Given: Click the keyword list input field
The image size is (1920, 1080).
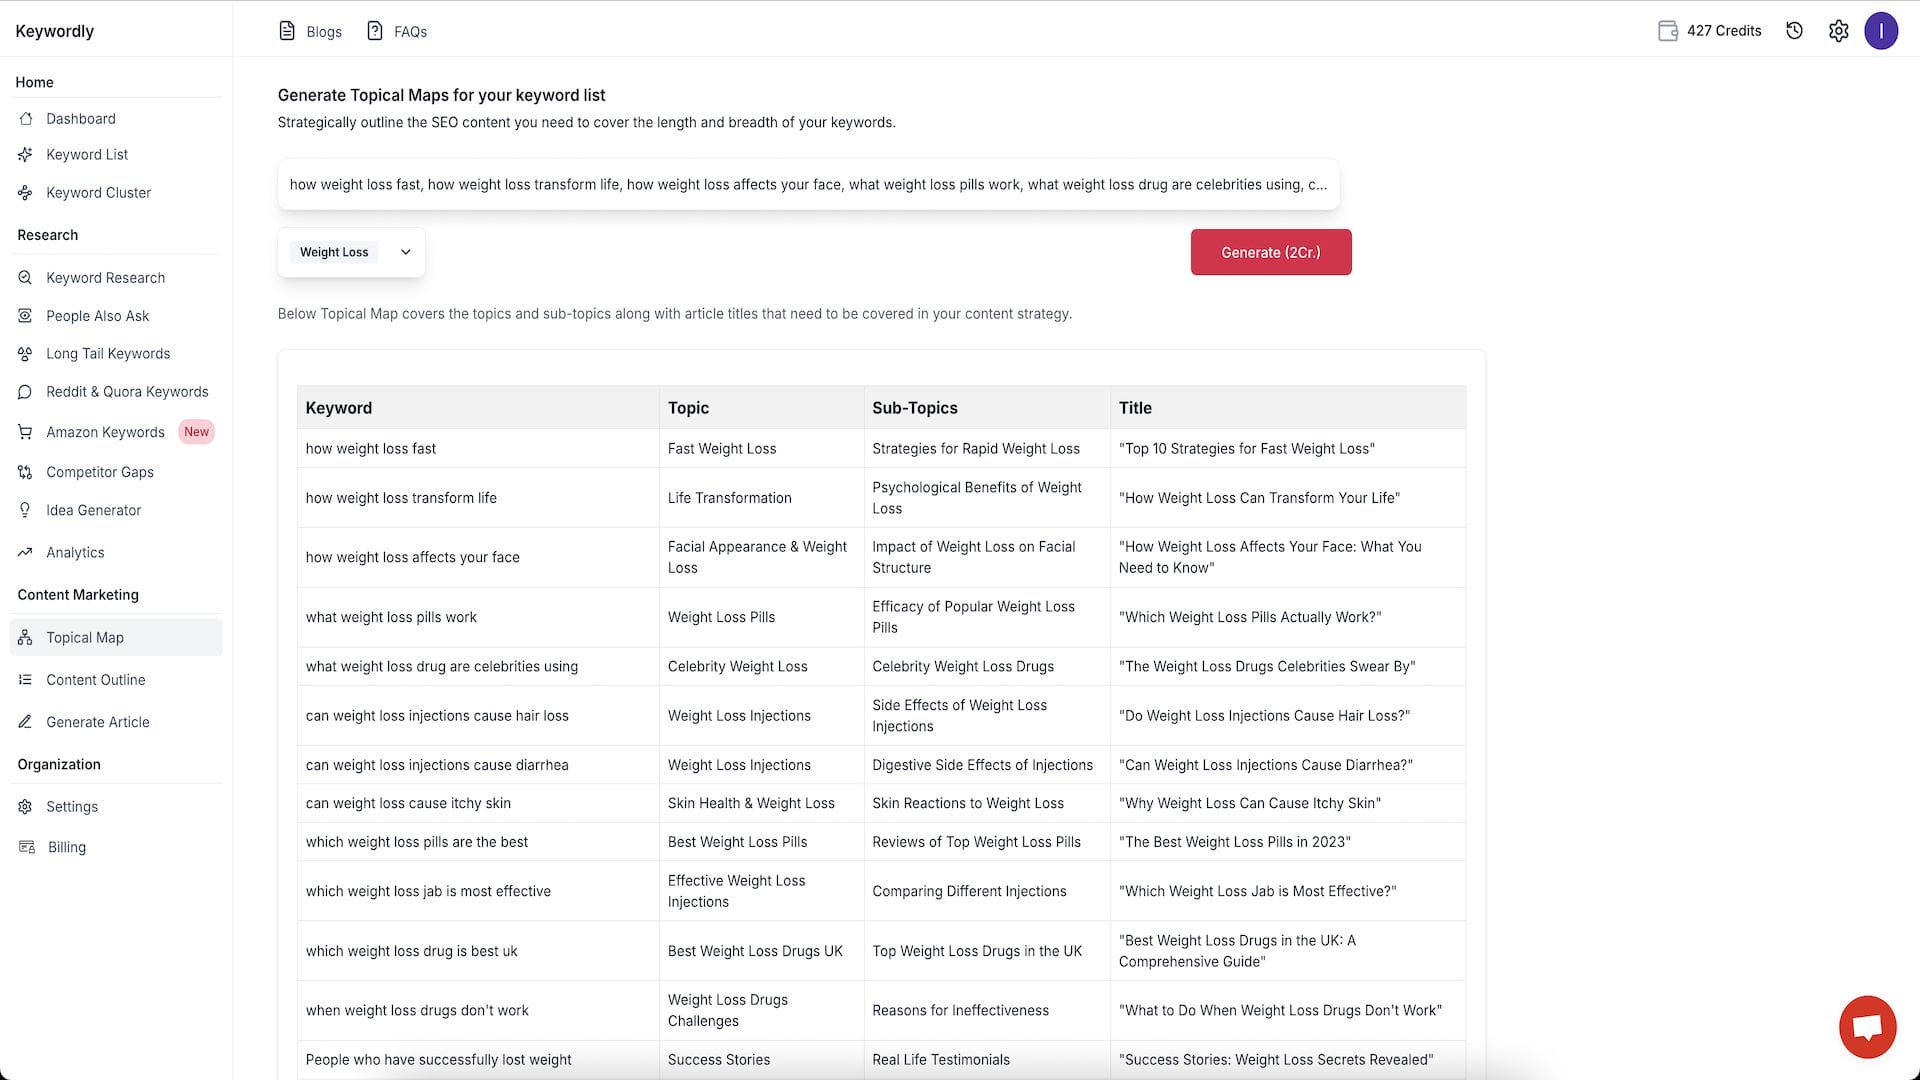Looking at the screenshot, I should point(808,185).
